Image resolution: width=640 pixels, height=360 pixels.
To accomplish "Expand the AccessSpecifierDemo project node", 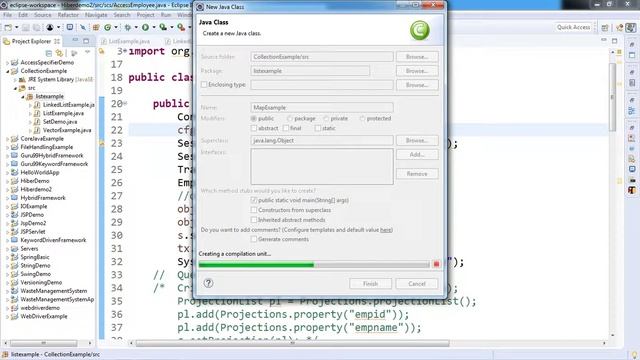I will pos(7,62).
